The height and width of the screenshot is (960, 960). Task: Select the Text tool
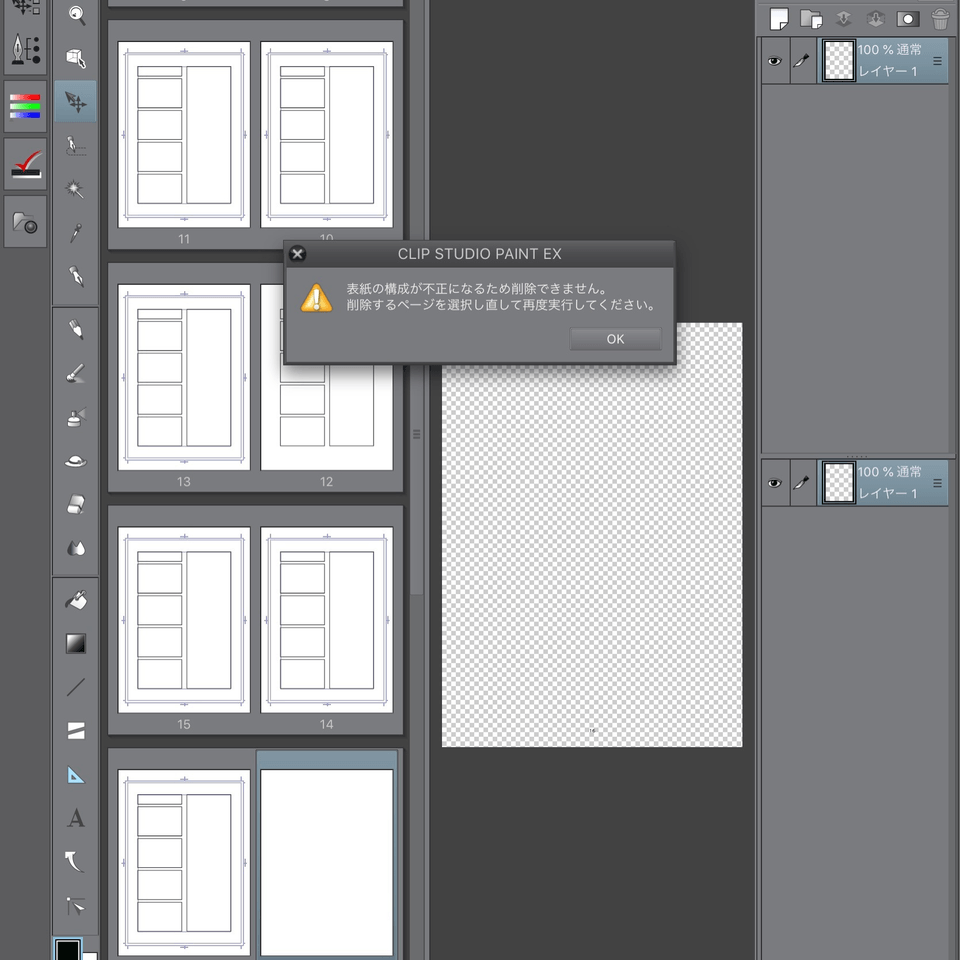[76, 819]
